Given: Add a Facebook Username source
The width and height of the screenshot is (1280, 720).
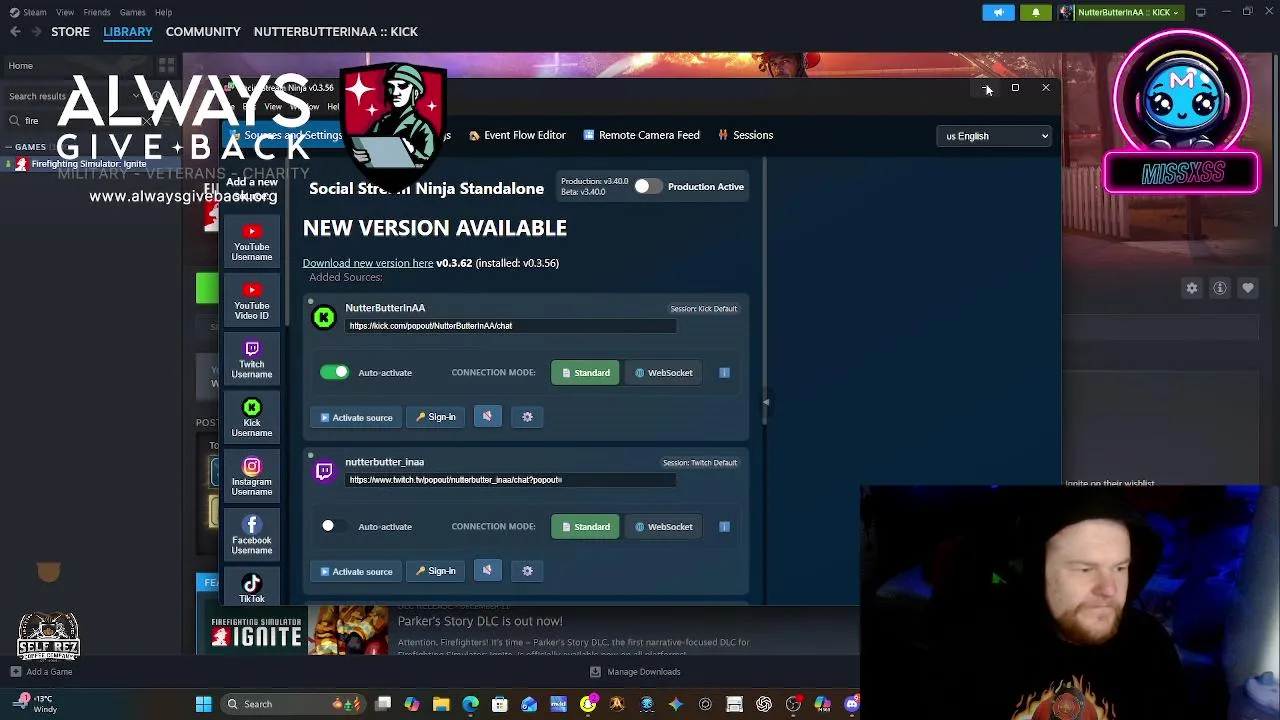Looking at the screenshot, I should point(252,536).
